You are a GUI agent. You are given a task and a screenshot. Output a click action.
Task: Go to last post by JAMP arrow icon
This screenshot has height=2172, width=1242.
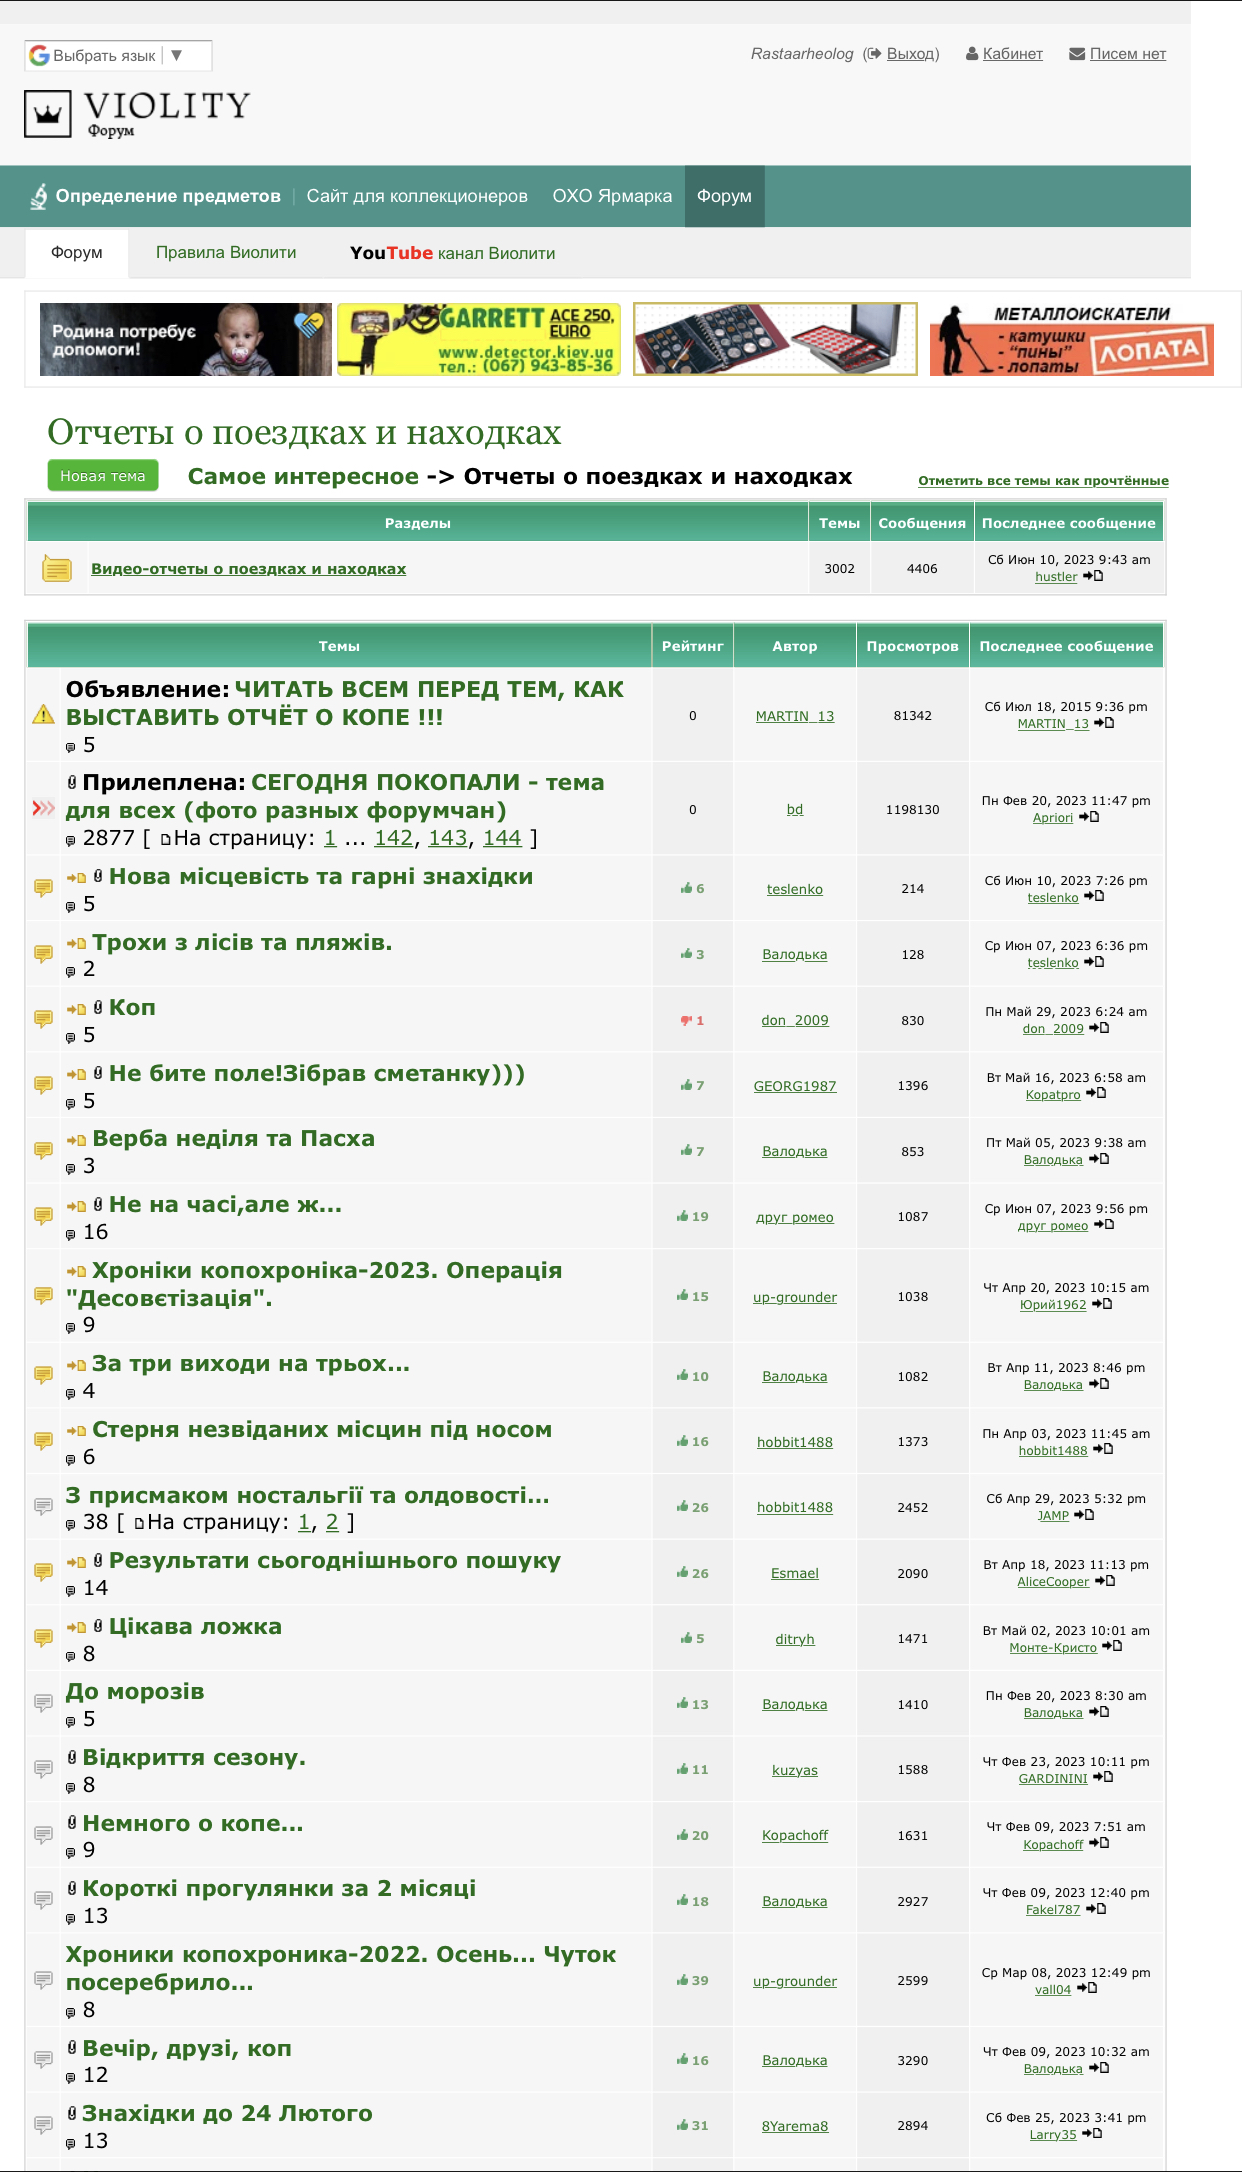pyautogui.click(x=1084, y=1515)
